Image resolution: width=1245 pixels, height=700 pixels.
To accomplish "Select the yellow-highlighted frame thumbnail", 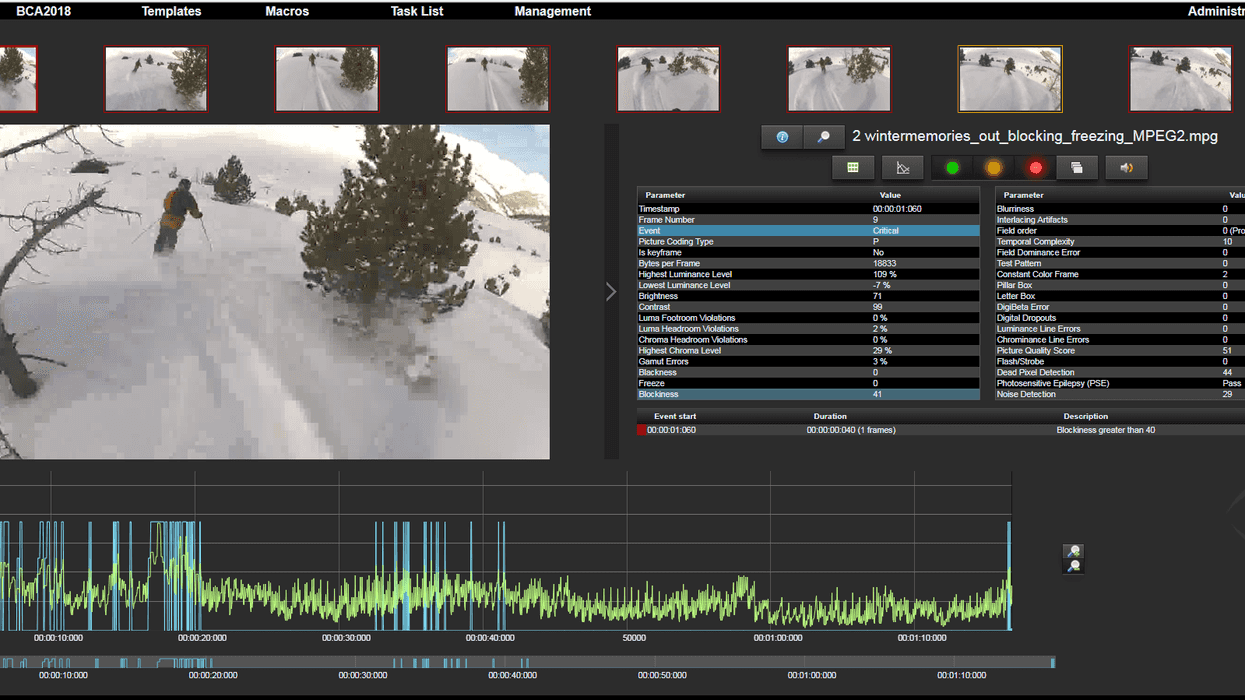I will pyautogui.click(x=1010, y=79).
